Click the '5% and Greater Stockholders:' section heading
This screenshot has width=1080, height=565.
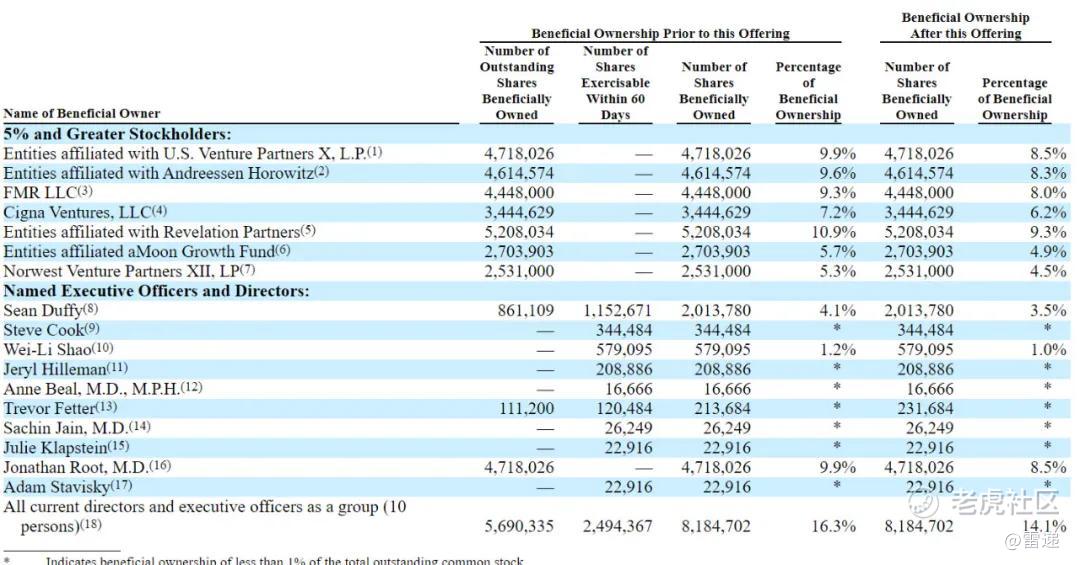pos(117,134)
